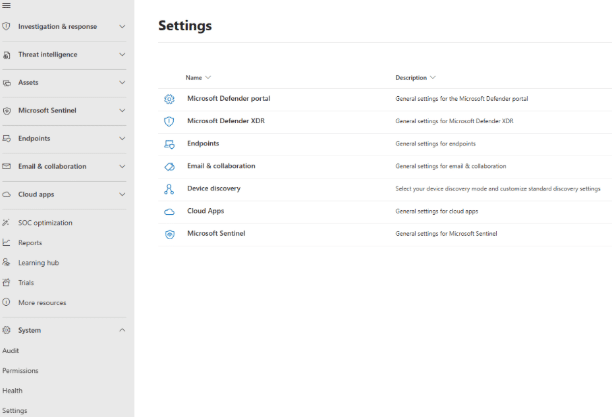Screen dimensions: 612x417
Task: Click the Learning hub sidebar icon
Action: [x=7, y=262]
